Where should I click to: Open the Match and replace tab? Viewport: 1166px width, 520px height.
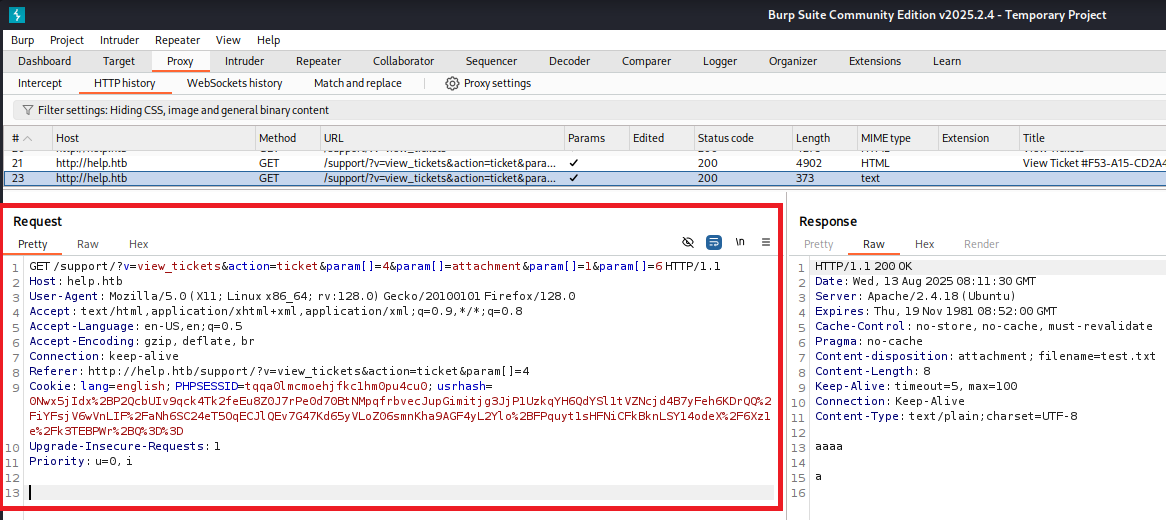(357, 83)
